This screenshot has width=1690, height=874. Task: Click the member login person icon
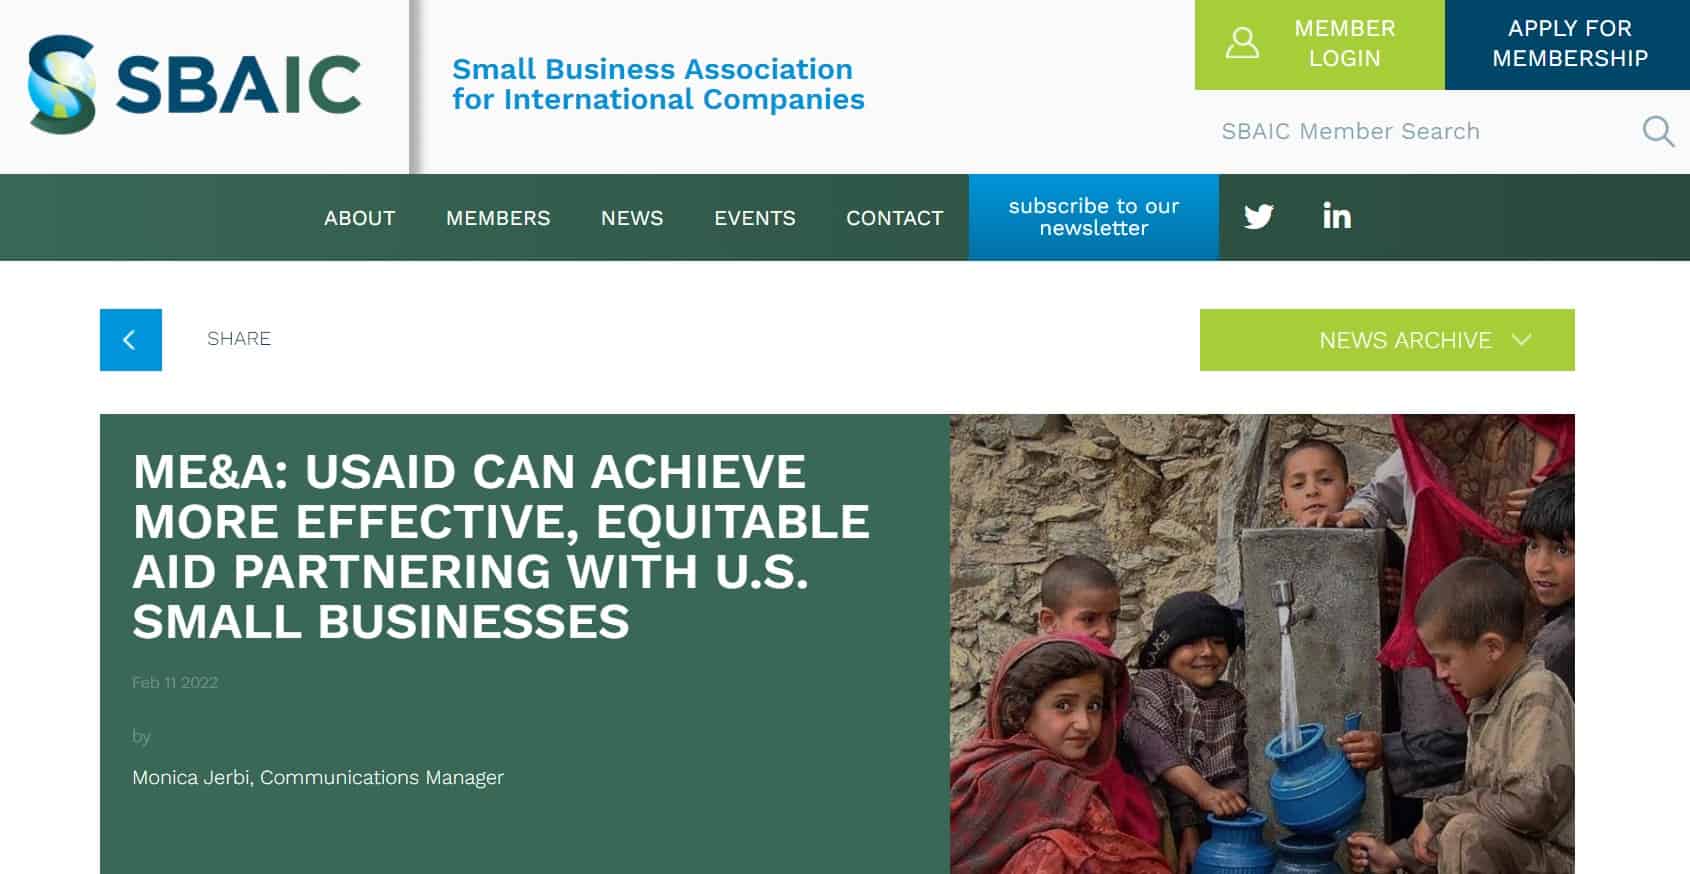click(x=1242, y=43)
